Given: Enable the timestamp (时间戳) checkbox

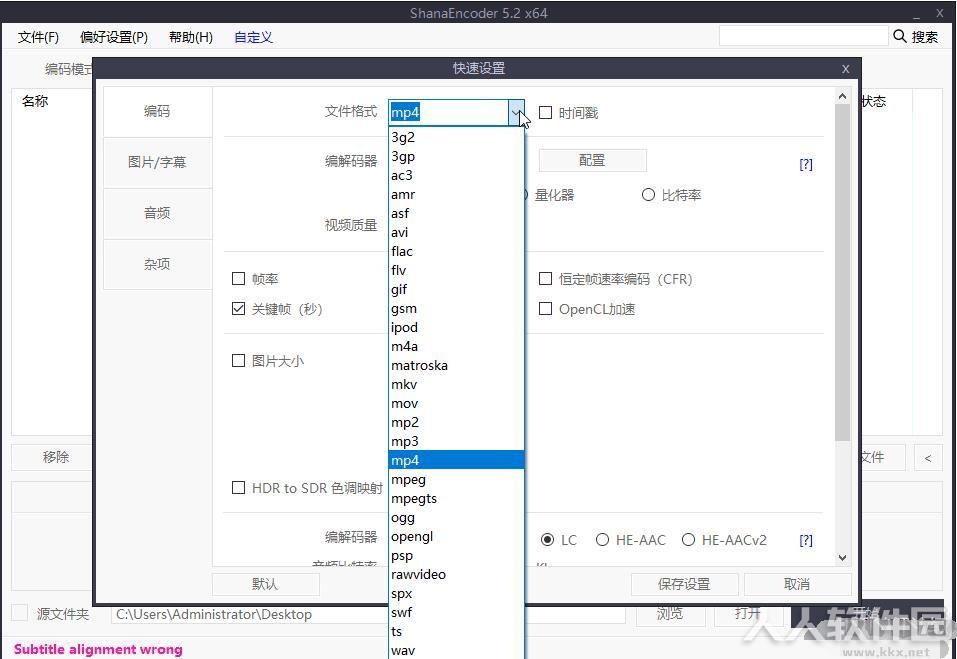Looking at the screenshot, I should pyautogui.click(x=546, y=113).
